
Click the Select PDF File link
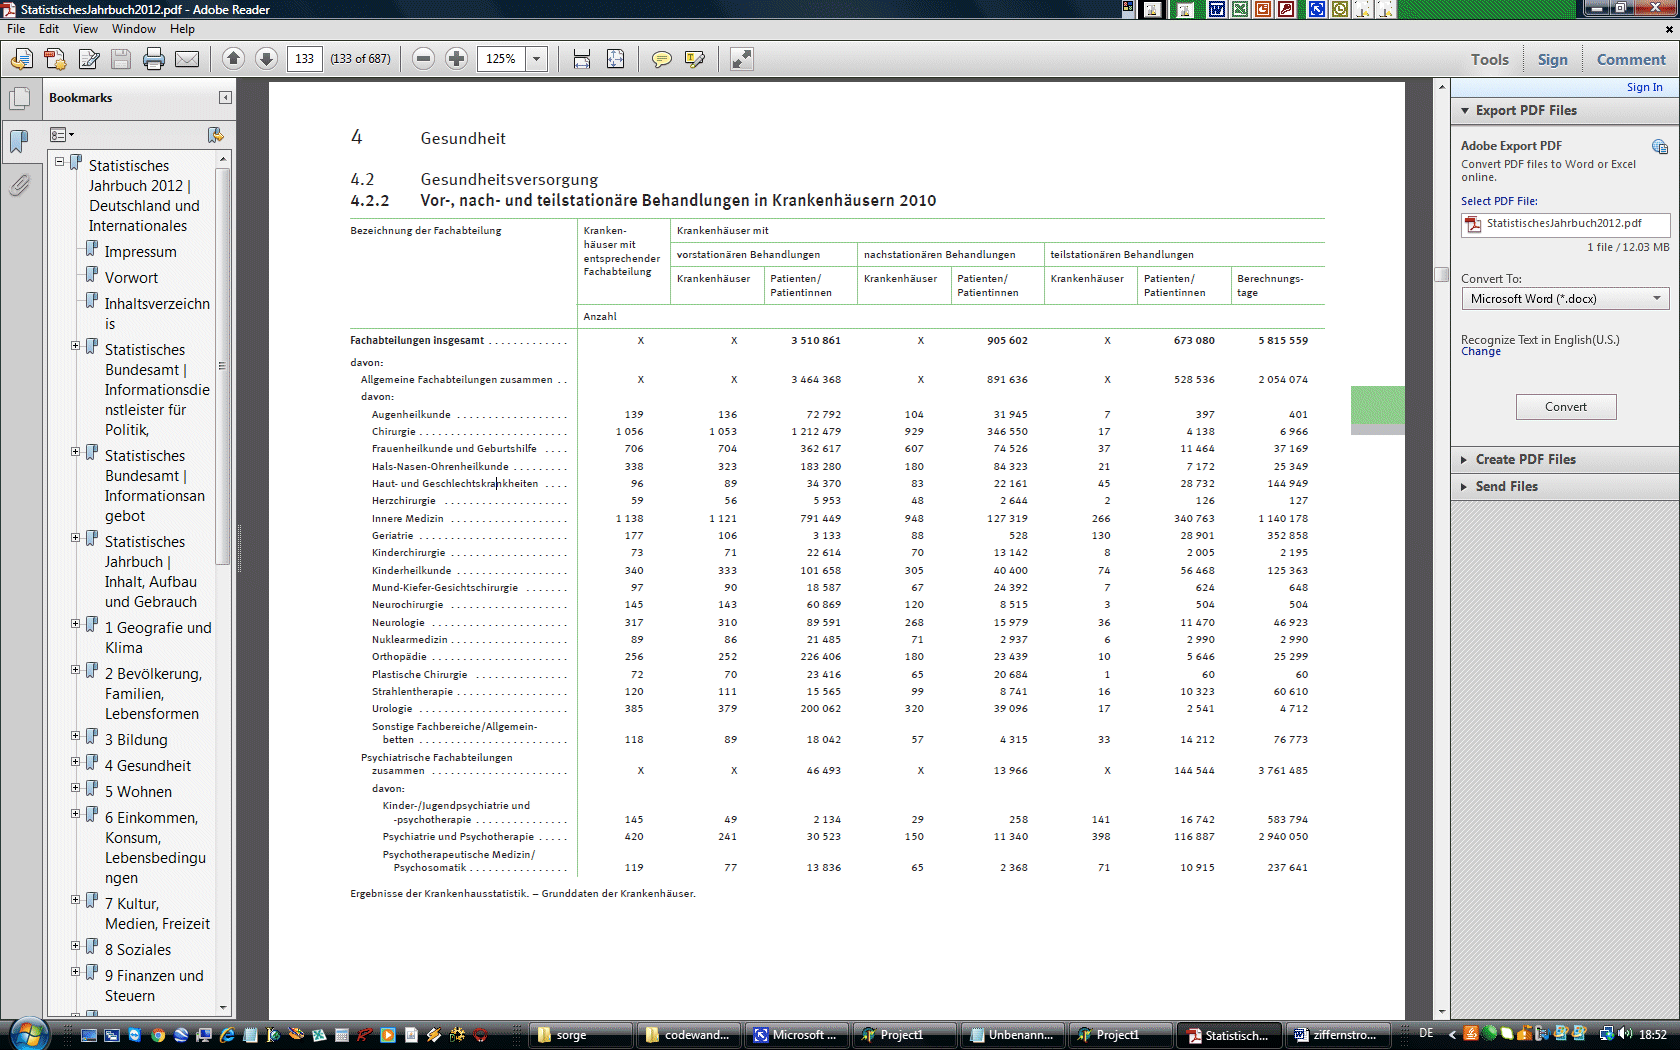1499,202
